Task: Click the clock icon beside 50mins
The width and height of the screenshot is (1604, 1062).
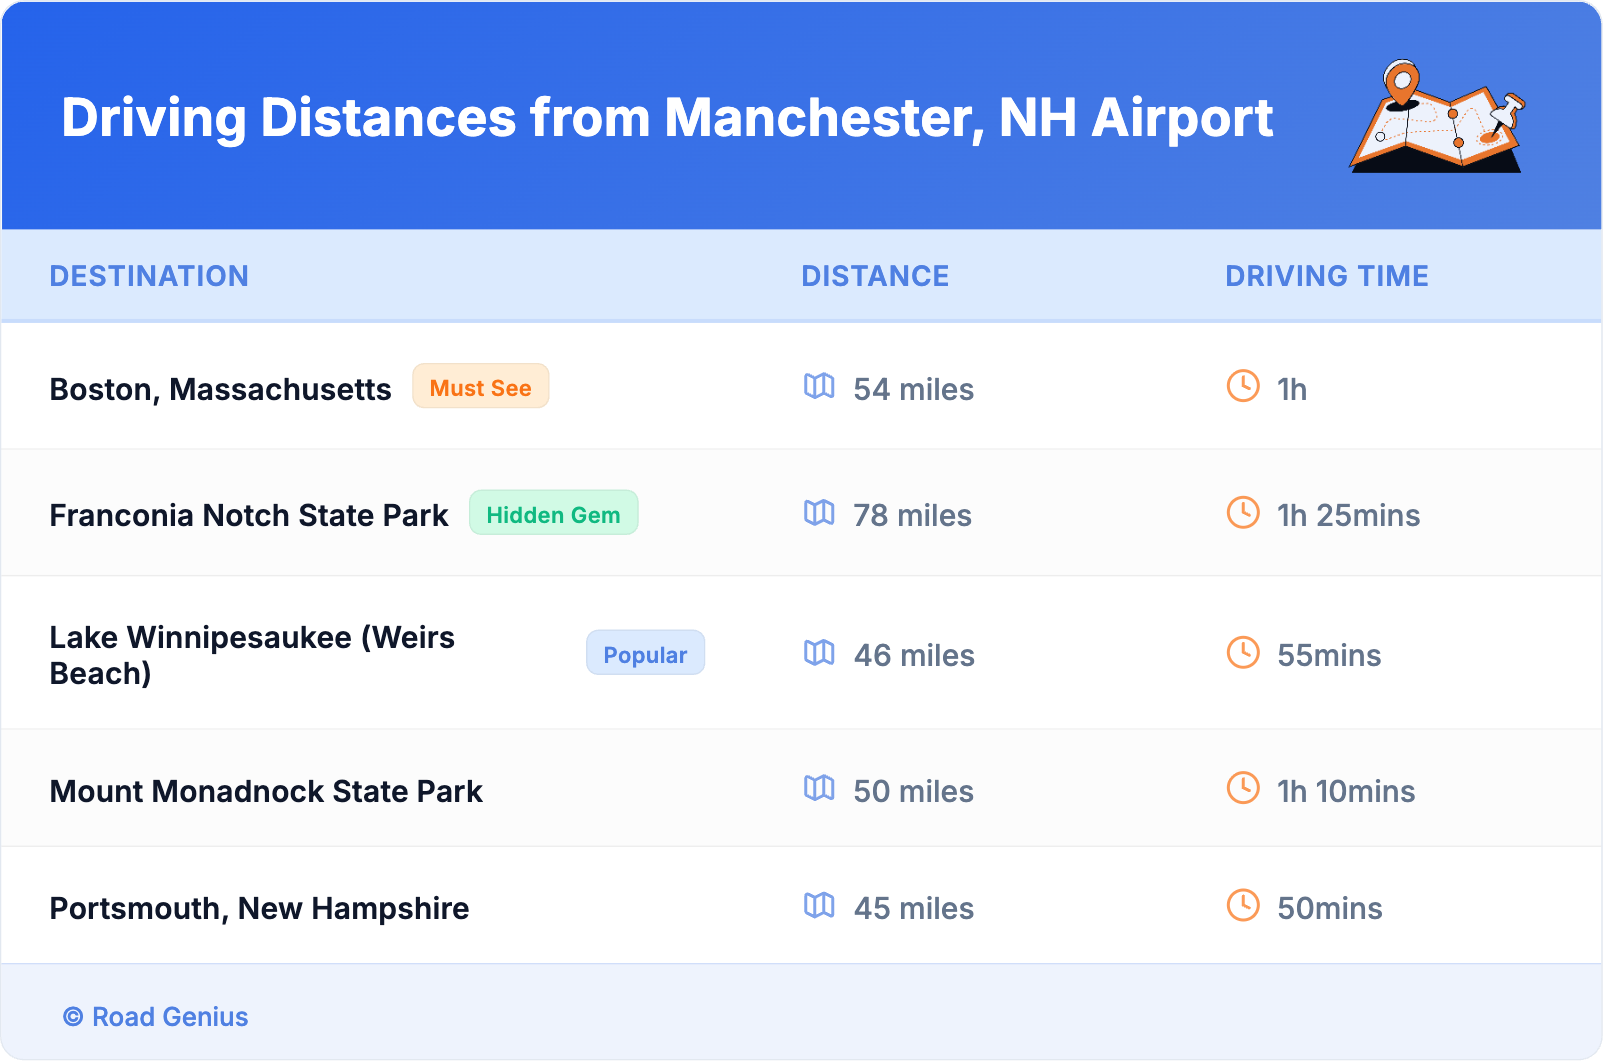Action: (x=1243, y=906)
